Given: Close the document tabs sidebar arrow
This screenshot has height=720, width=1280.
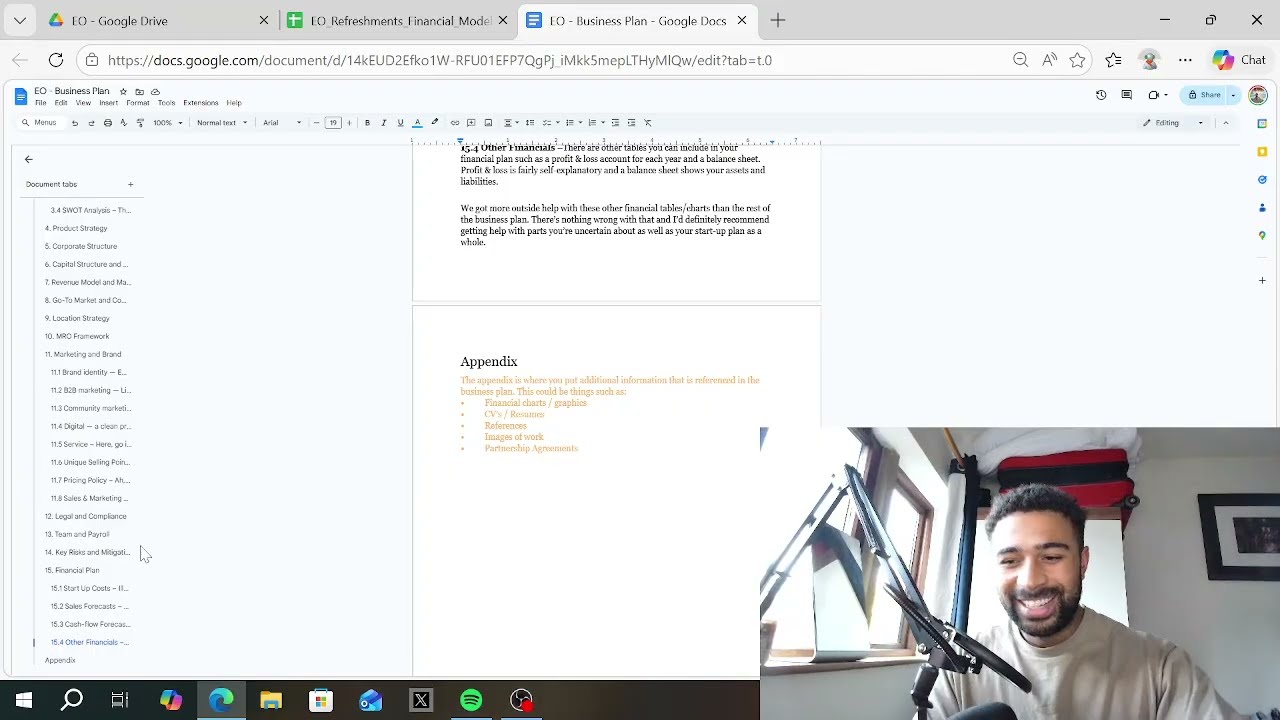Looking at the screenshot, I should pos(28,159).
